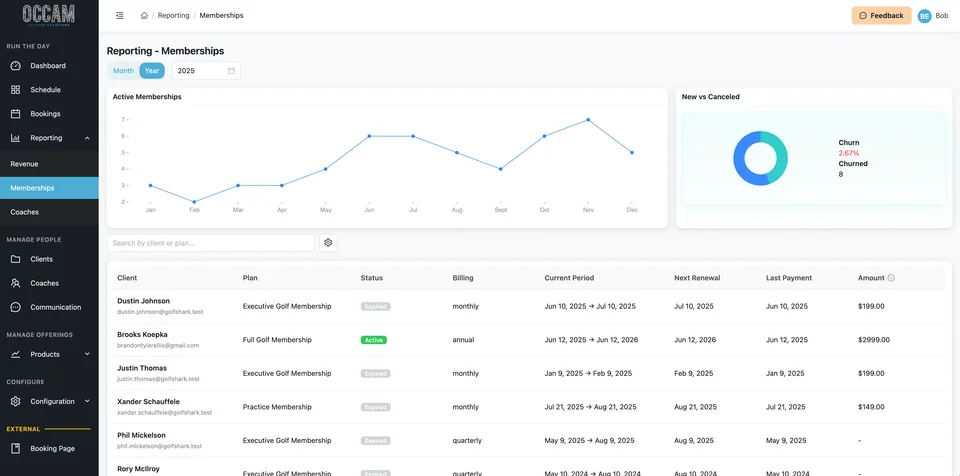
Task: Click the BE user avatar
Action: click(x=924, y=16)
